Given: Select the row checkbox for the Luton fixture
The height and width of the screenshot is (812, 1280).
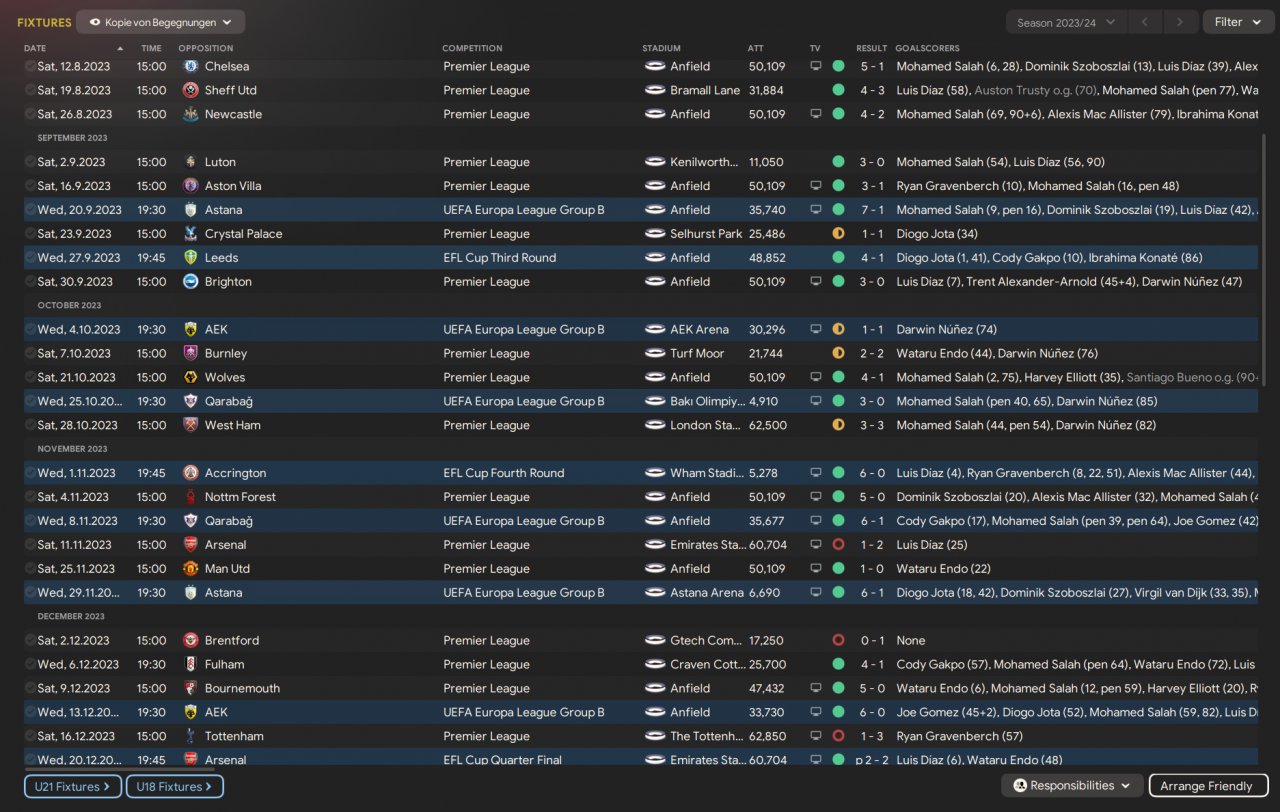Looking at the screenshot, I should (x=30, y=162).
